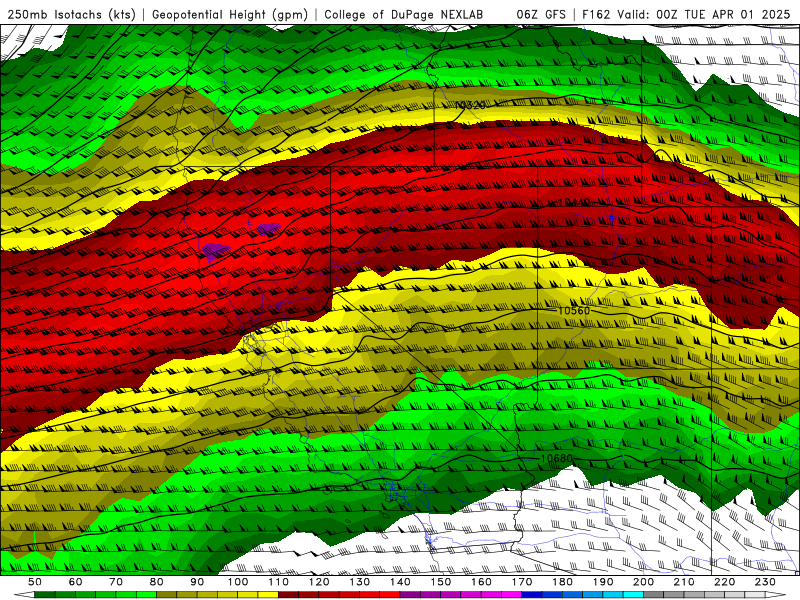The height and width of the screenshot is (600, 800).
Task: Click the 'Valid: 00Z TUE APR 01 2025' text
Action: 704,15
